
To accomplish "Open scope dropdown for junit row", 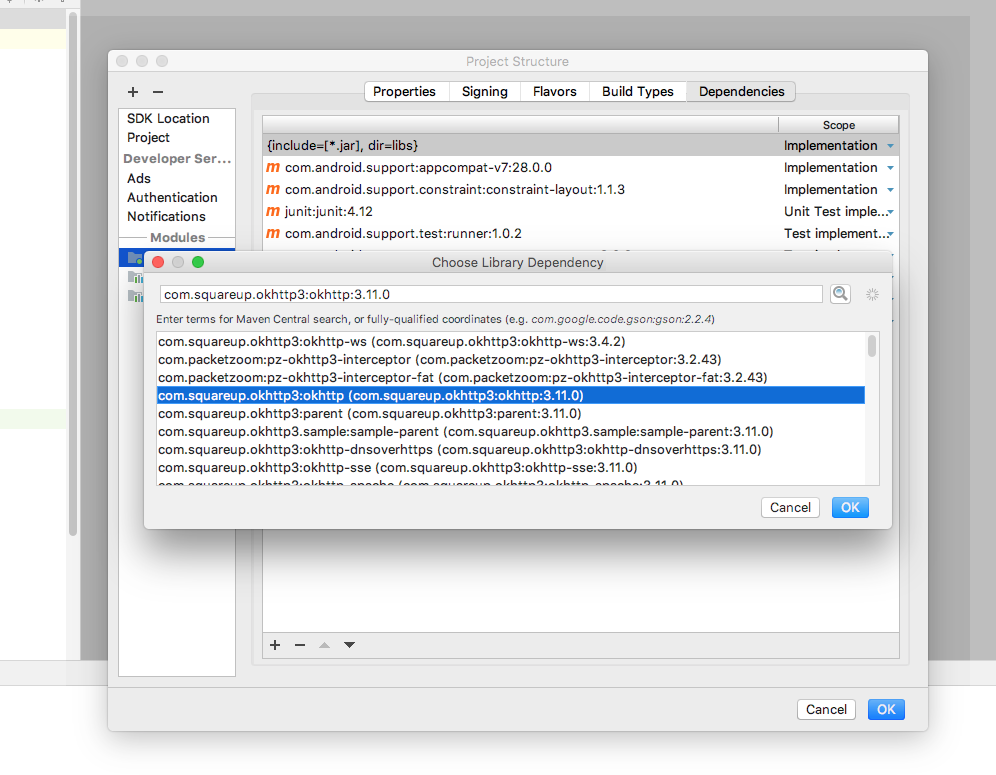I will pos(891,212).
